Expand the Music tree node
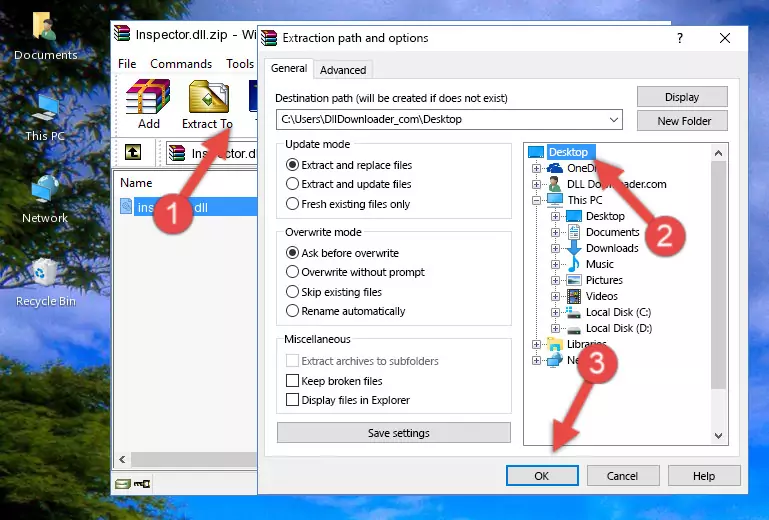This screenshot has height=520, width=769. [x=555, y=264]
